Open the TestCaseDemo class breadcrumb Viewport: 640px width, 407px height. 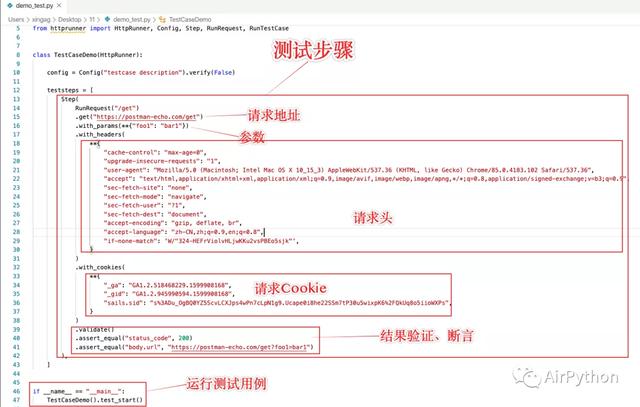190,19
